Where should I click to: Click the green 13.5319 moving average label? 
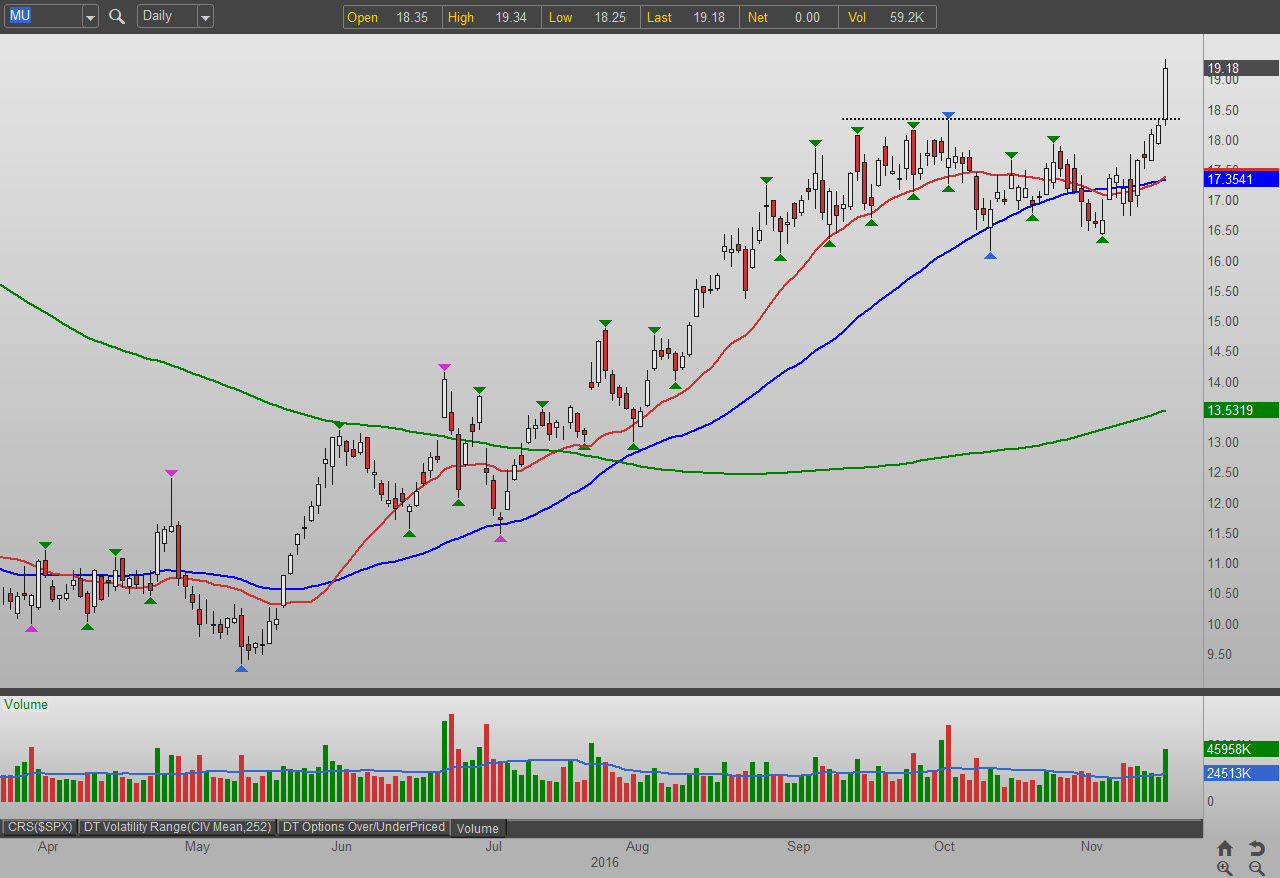click(1240, 410)
